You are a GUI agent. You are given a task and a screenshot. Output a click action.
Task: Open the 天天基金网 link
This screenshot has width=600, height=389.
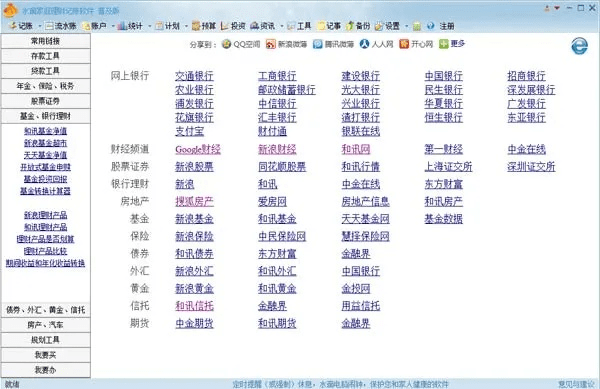(x=365, y=219)
